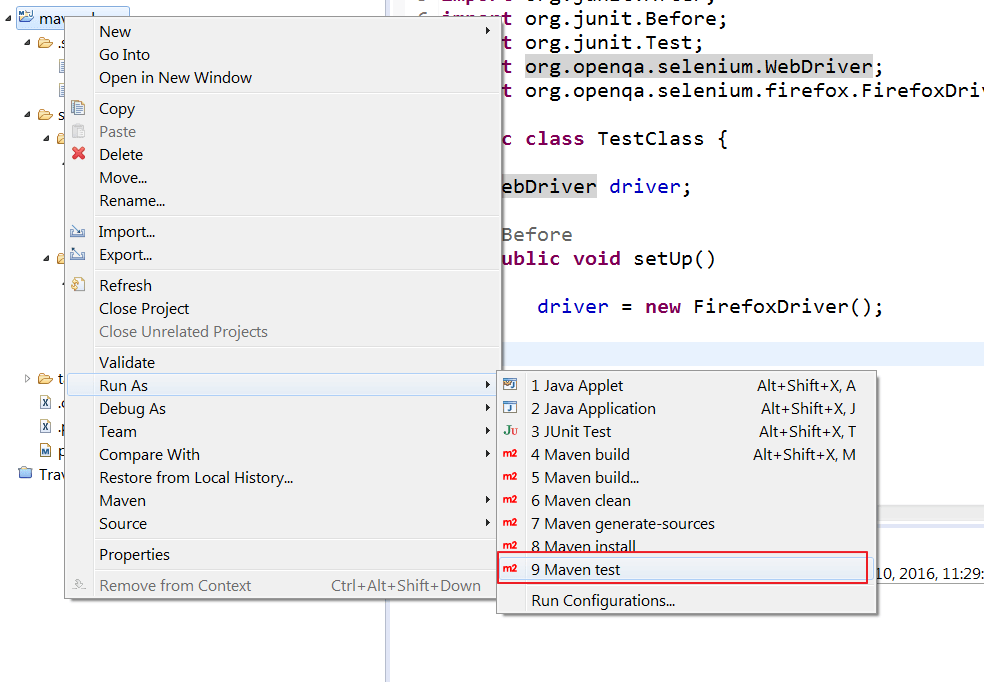Run 4 Maven build
984x682 pixels.
point(686,454)
